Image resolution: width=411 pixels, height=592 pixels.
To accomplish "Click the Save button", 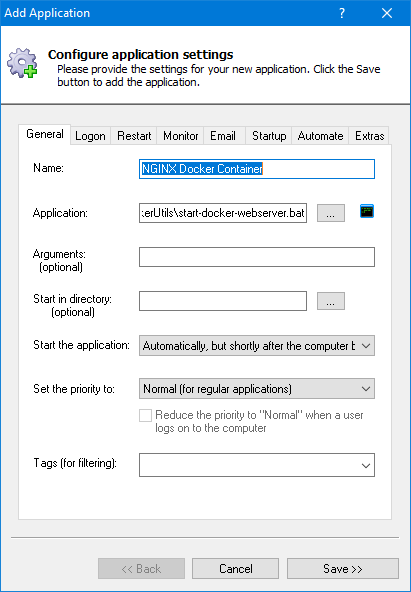I will [343, 569].
